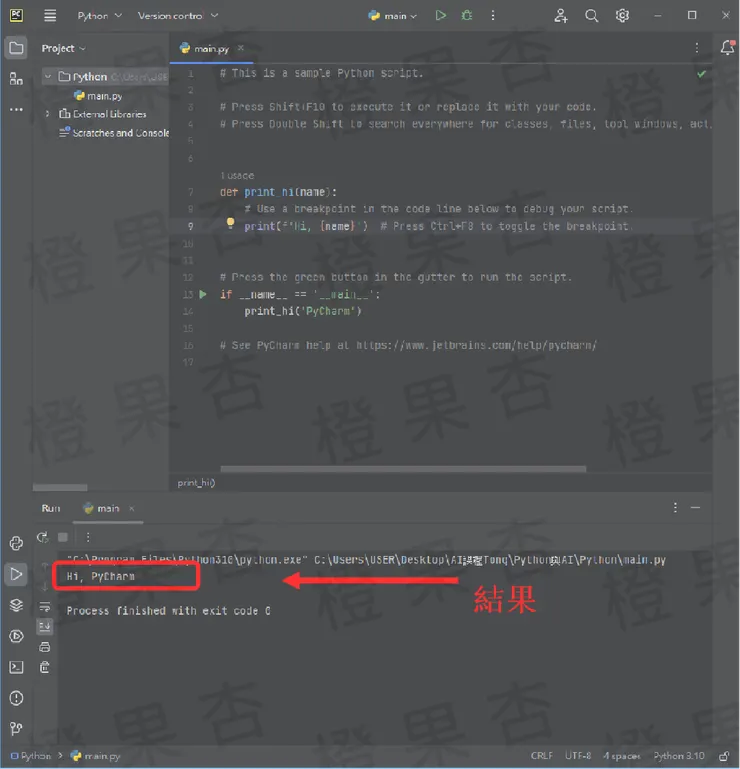Open IDE settings gear
Viewport: 740px width, 769px height.
pos(622,16)
